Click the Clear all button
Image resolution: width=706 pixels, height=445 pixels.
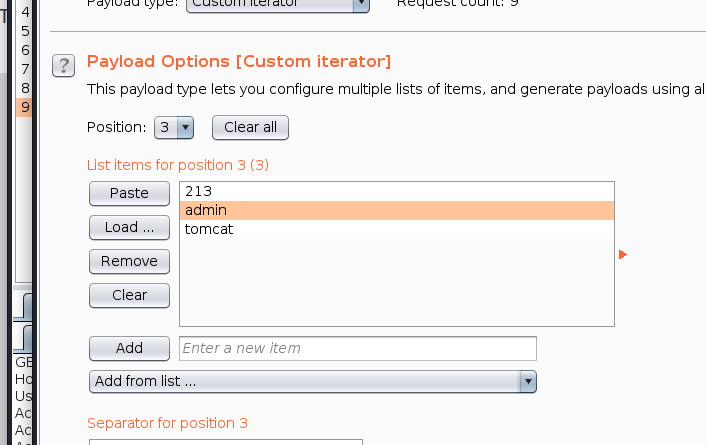(250, 127)
